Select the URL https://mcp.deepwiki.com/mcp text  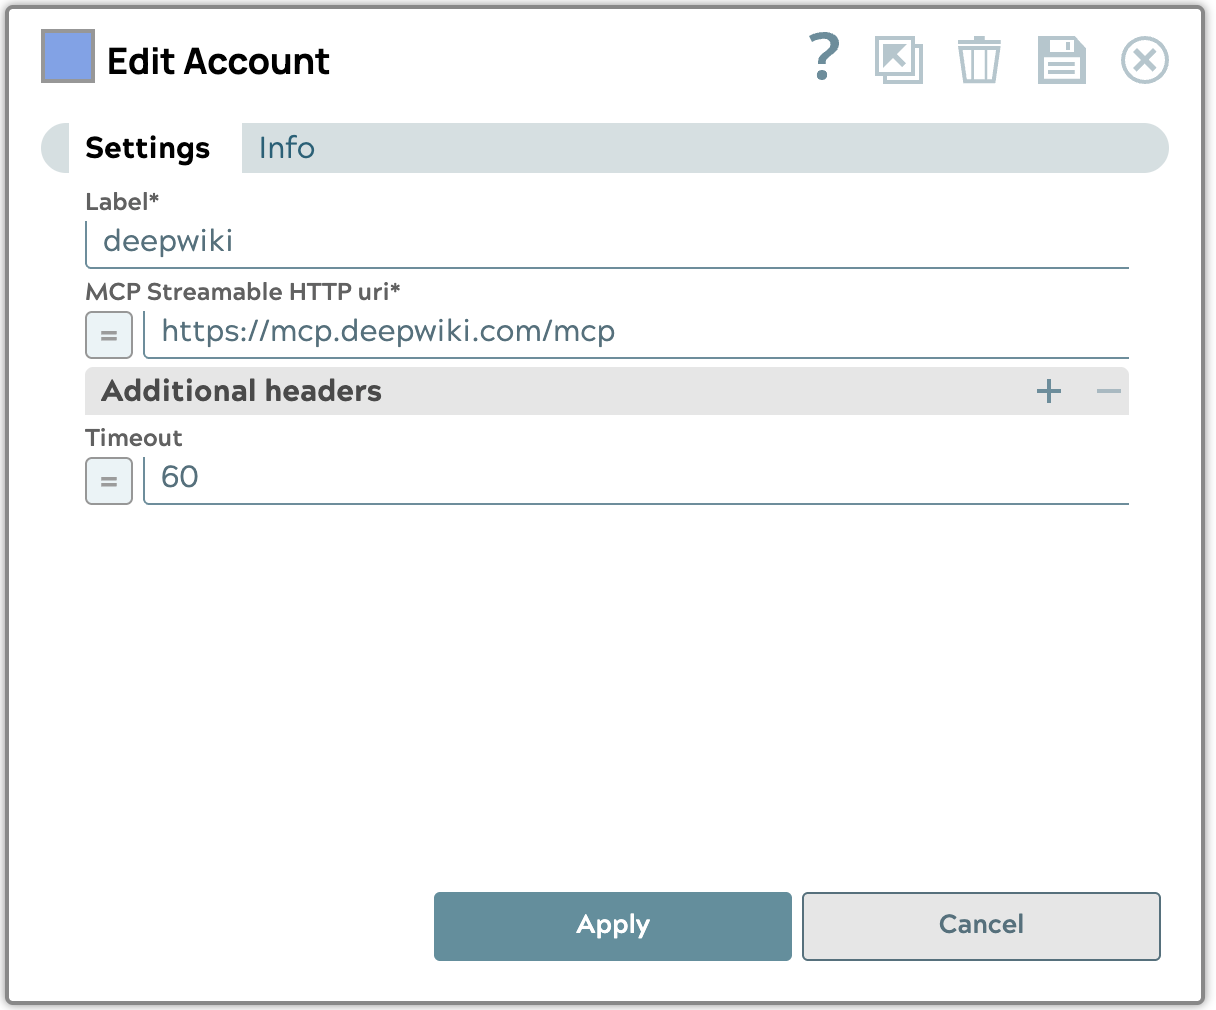[x=387, y=331]
